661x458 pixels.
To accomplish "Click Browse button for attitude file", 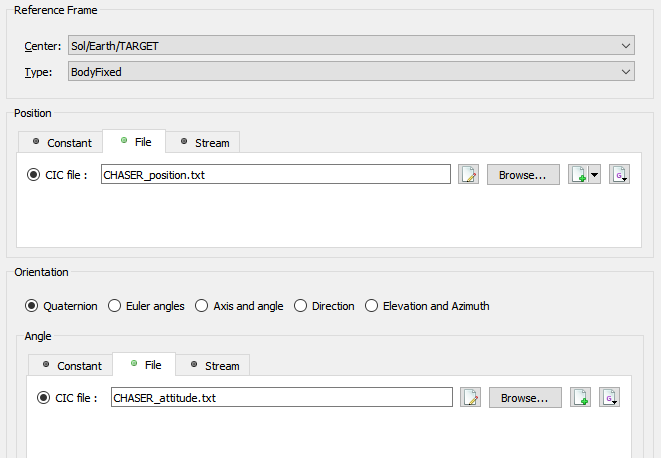I will [x=525, y=398].
